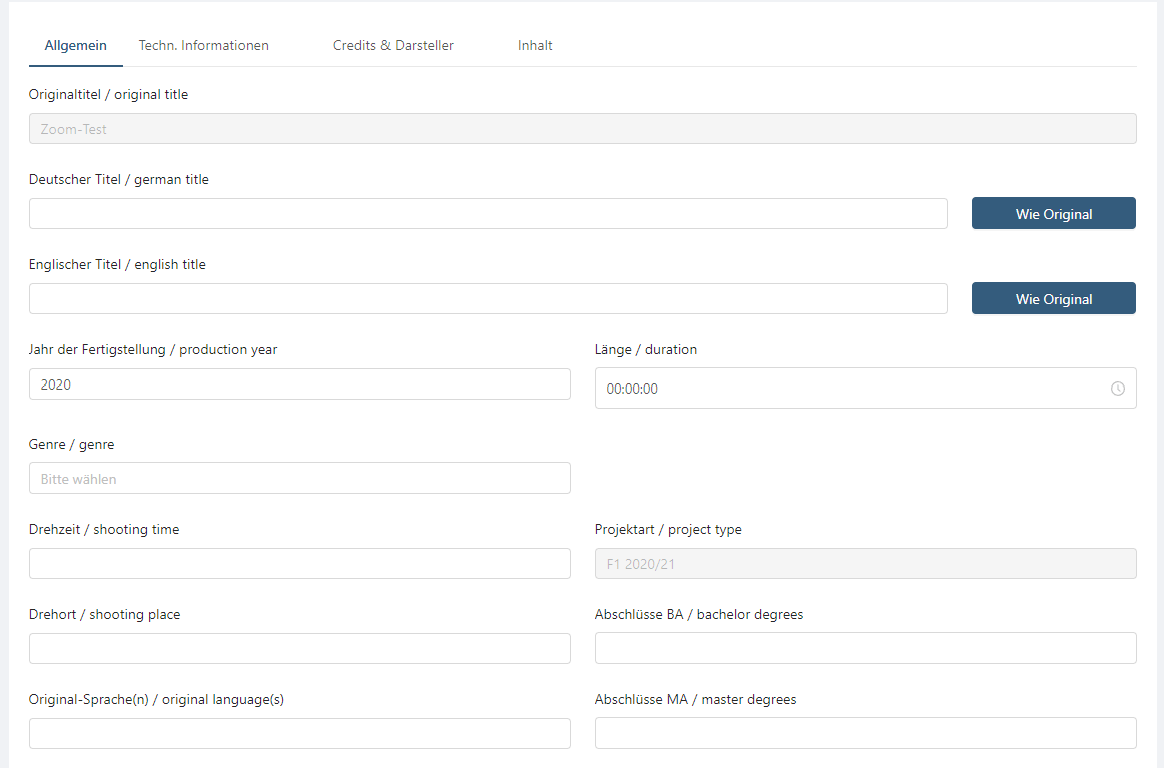Open the Genre 'Bitte wählen' dropdown
The width and height of the screenshot is (1164, 768).
coord(299,479)
